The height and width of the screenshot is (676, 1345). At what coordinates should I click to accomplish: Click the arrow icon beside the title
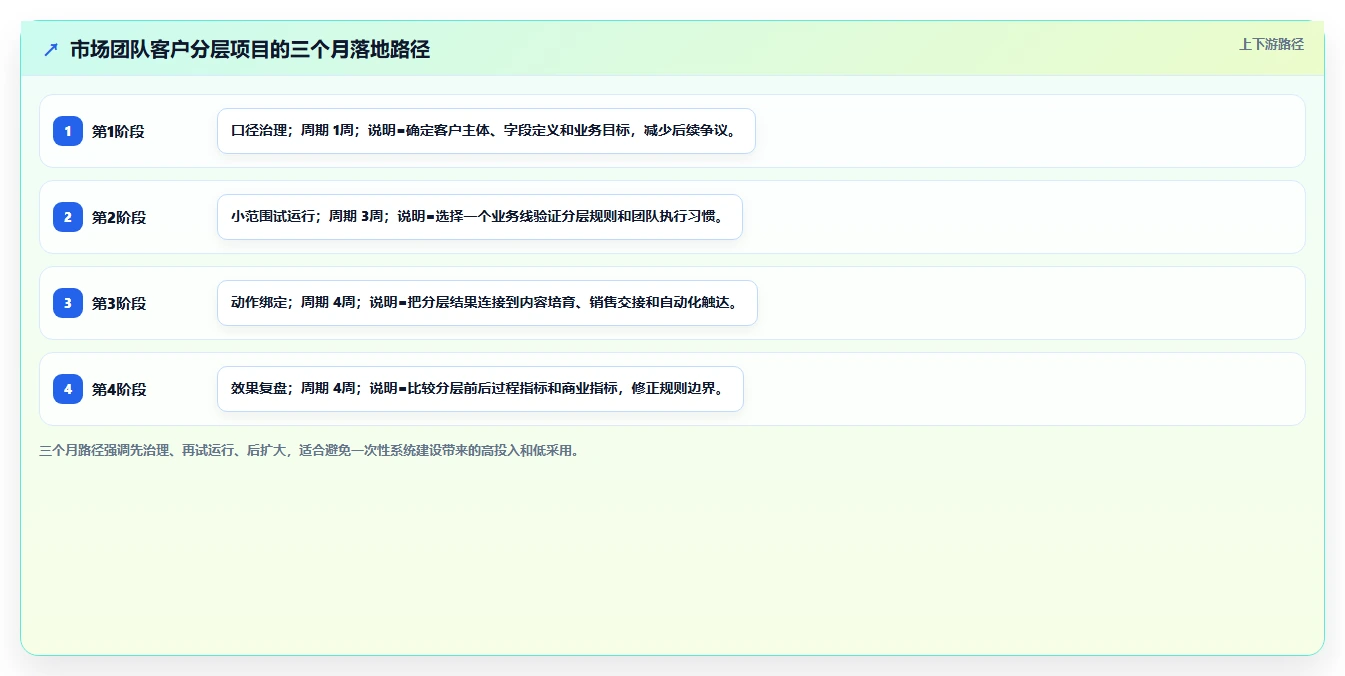[x=51, y=50]
